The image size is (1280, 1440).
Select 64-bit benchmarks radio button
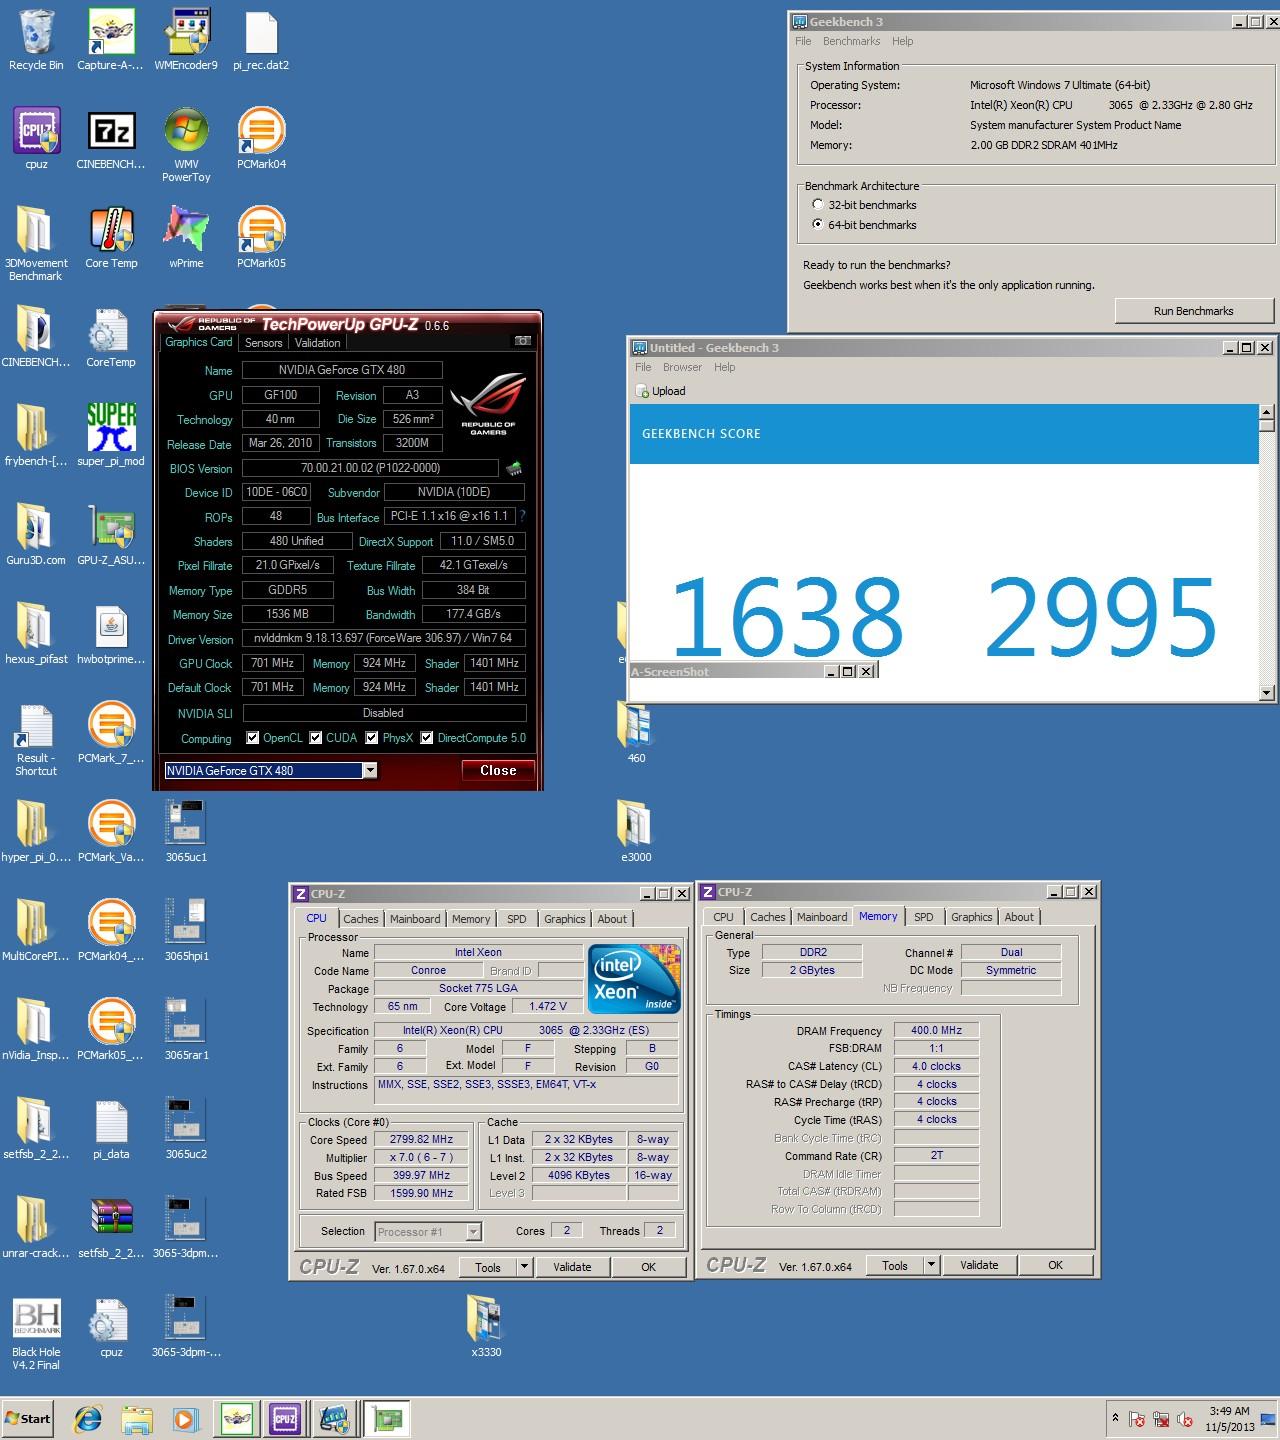coord(818,225)
